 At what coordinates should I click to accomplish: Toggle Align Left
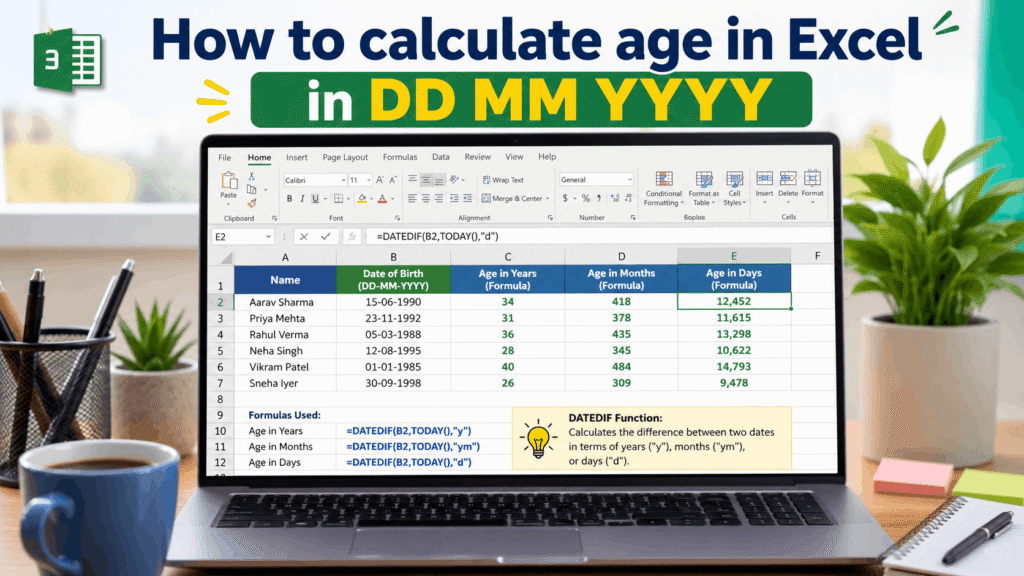[x=412, y=198]
